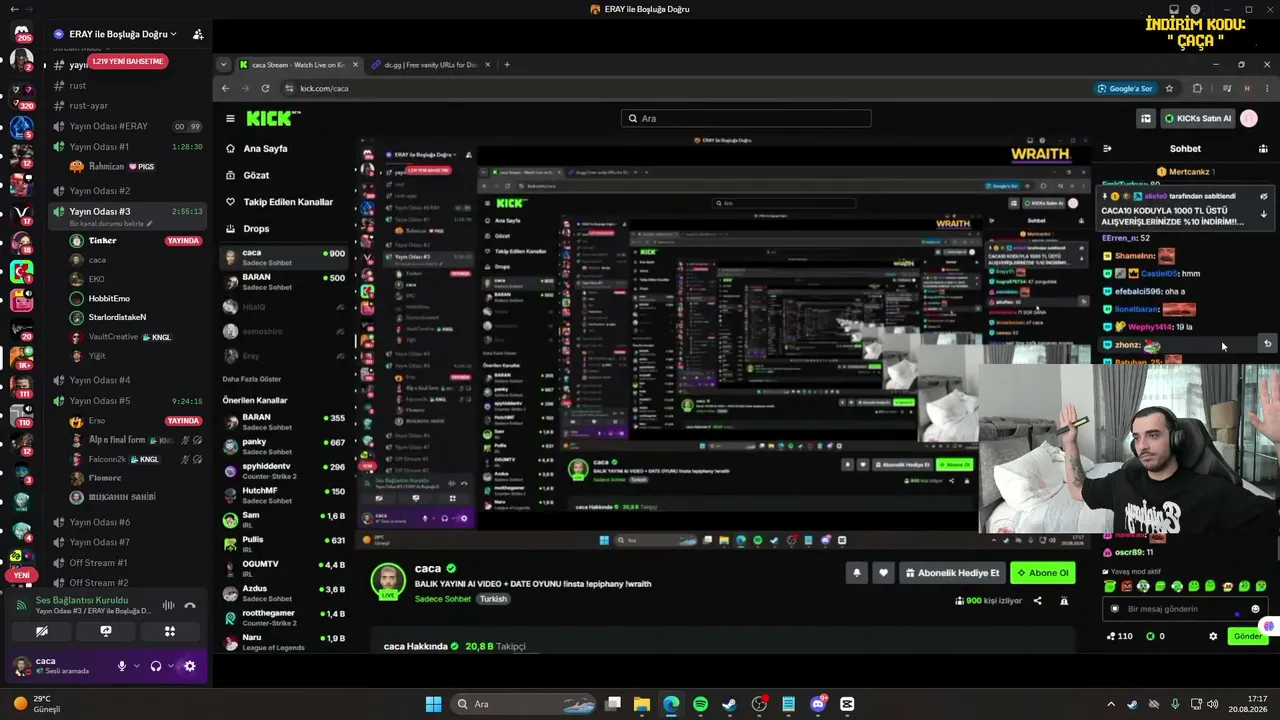This screenshot has height=720, width=1280.
Task: Unpin the pinned chat message
Action: click(1263, 196)
